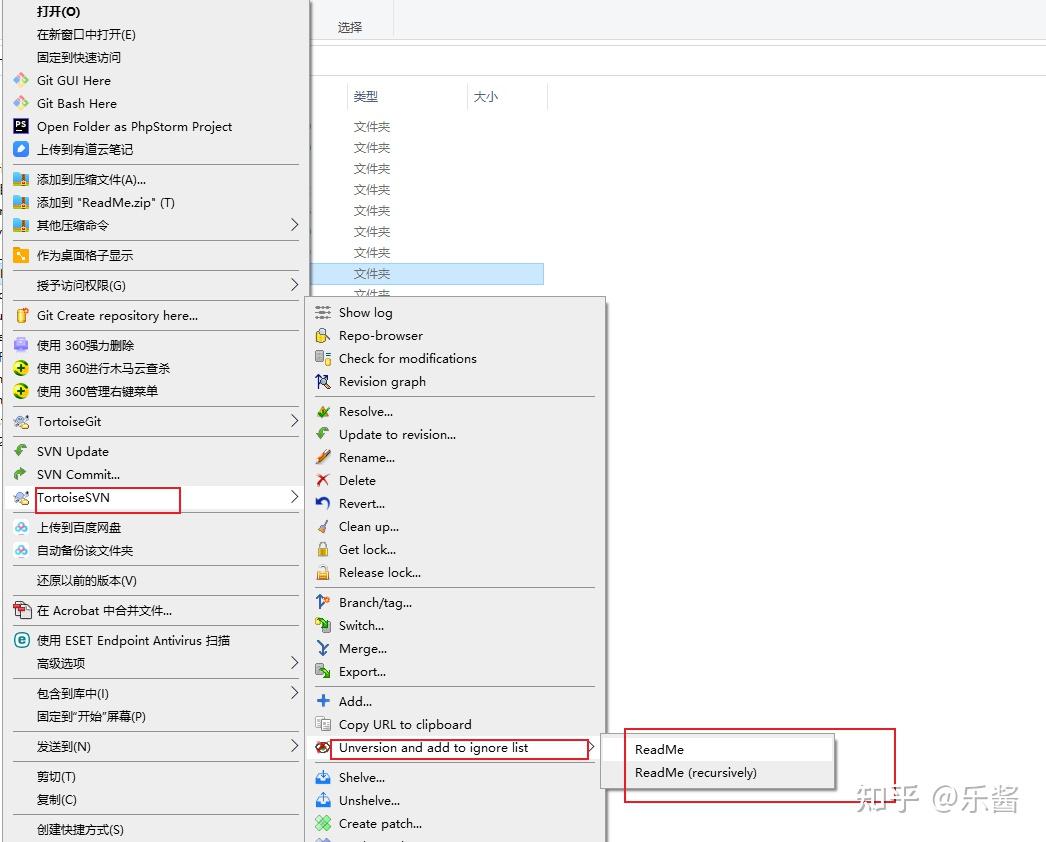
Task: Expand the 发送到(N) submenu arrow
Action: [x=294, y=746]
